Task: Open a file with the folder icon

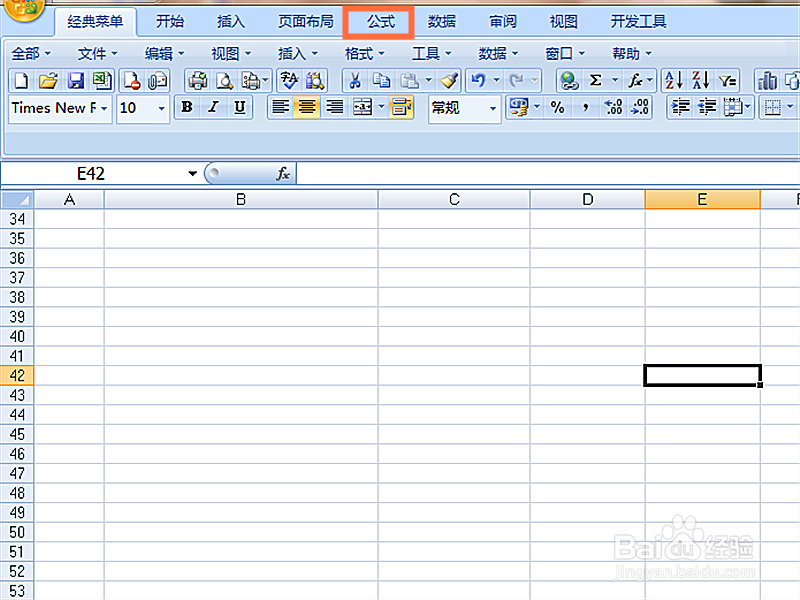Action: coord(48,81)
